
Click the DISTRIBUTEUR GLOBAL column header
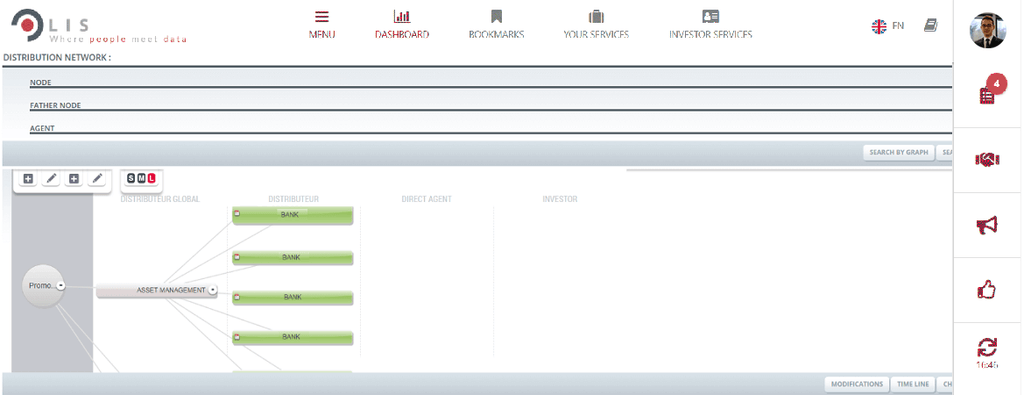tap(160, 199)
